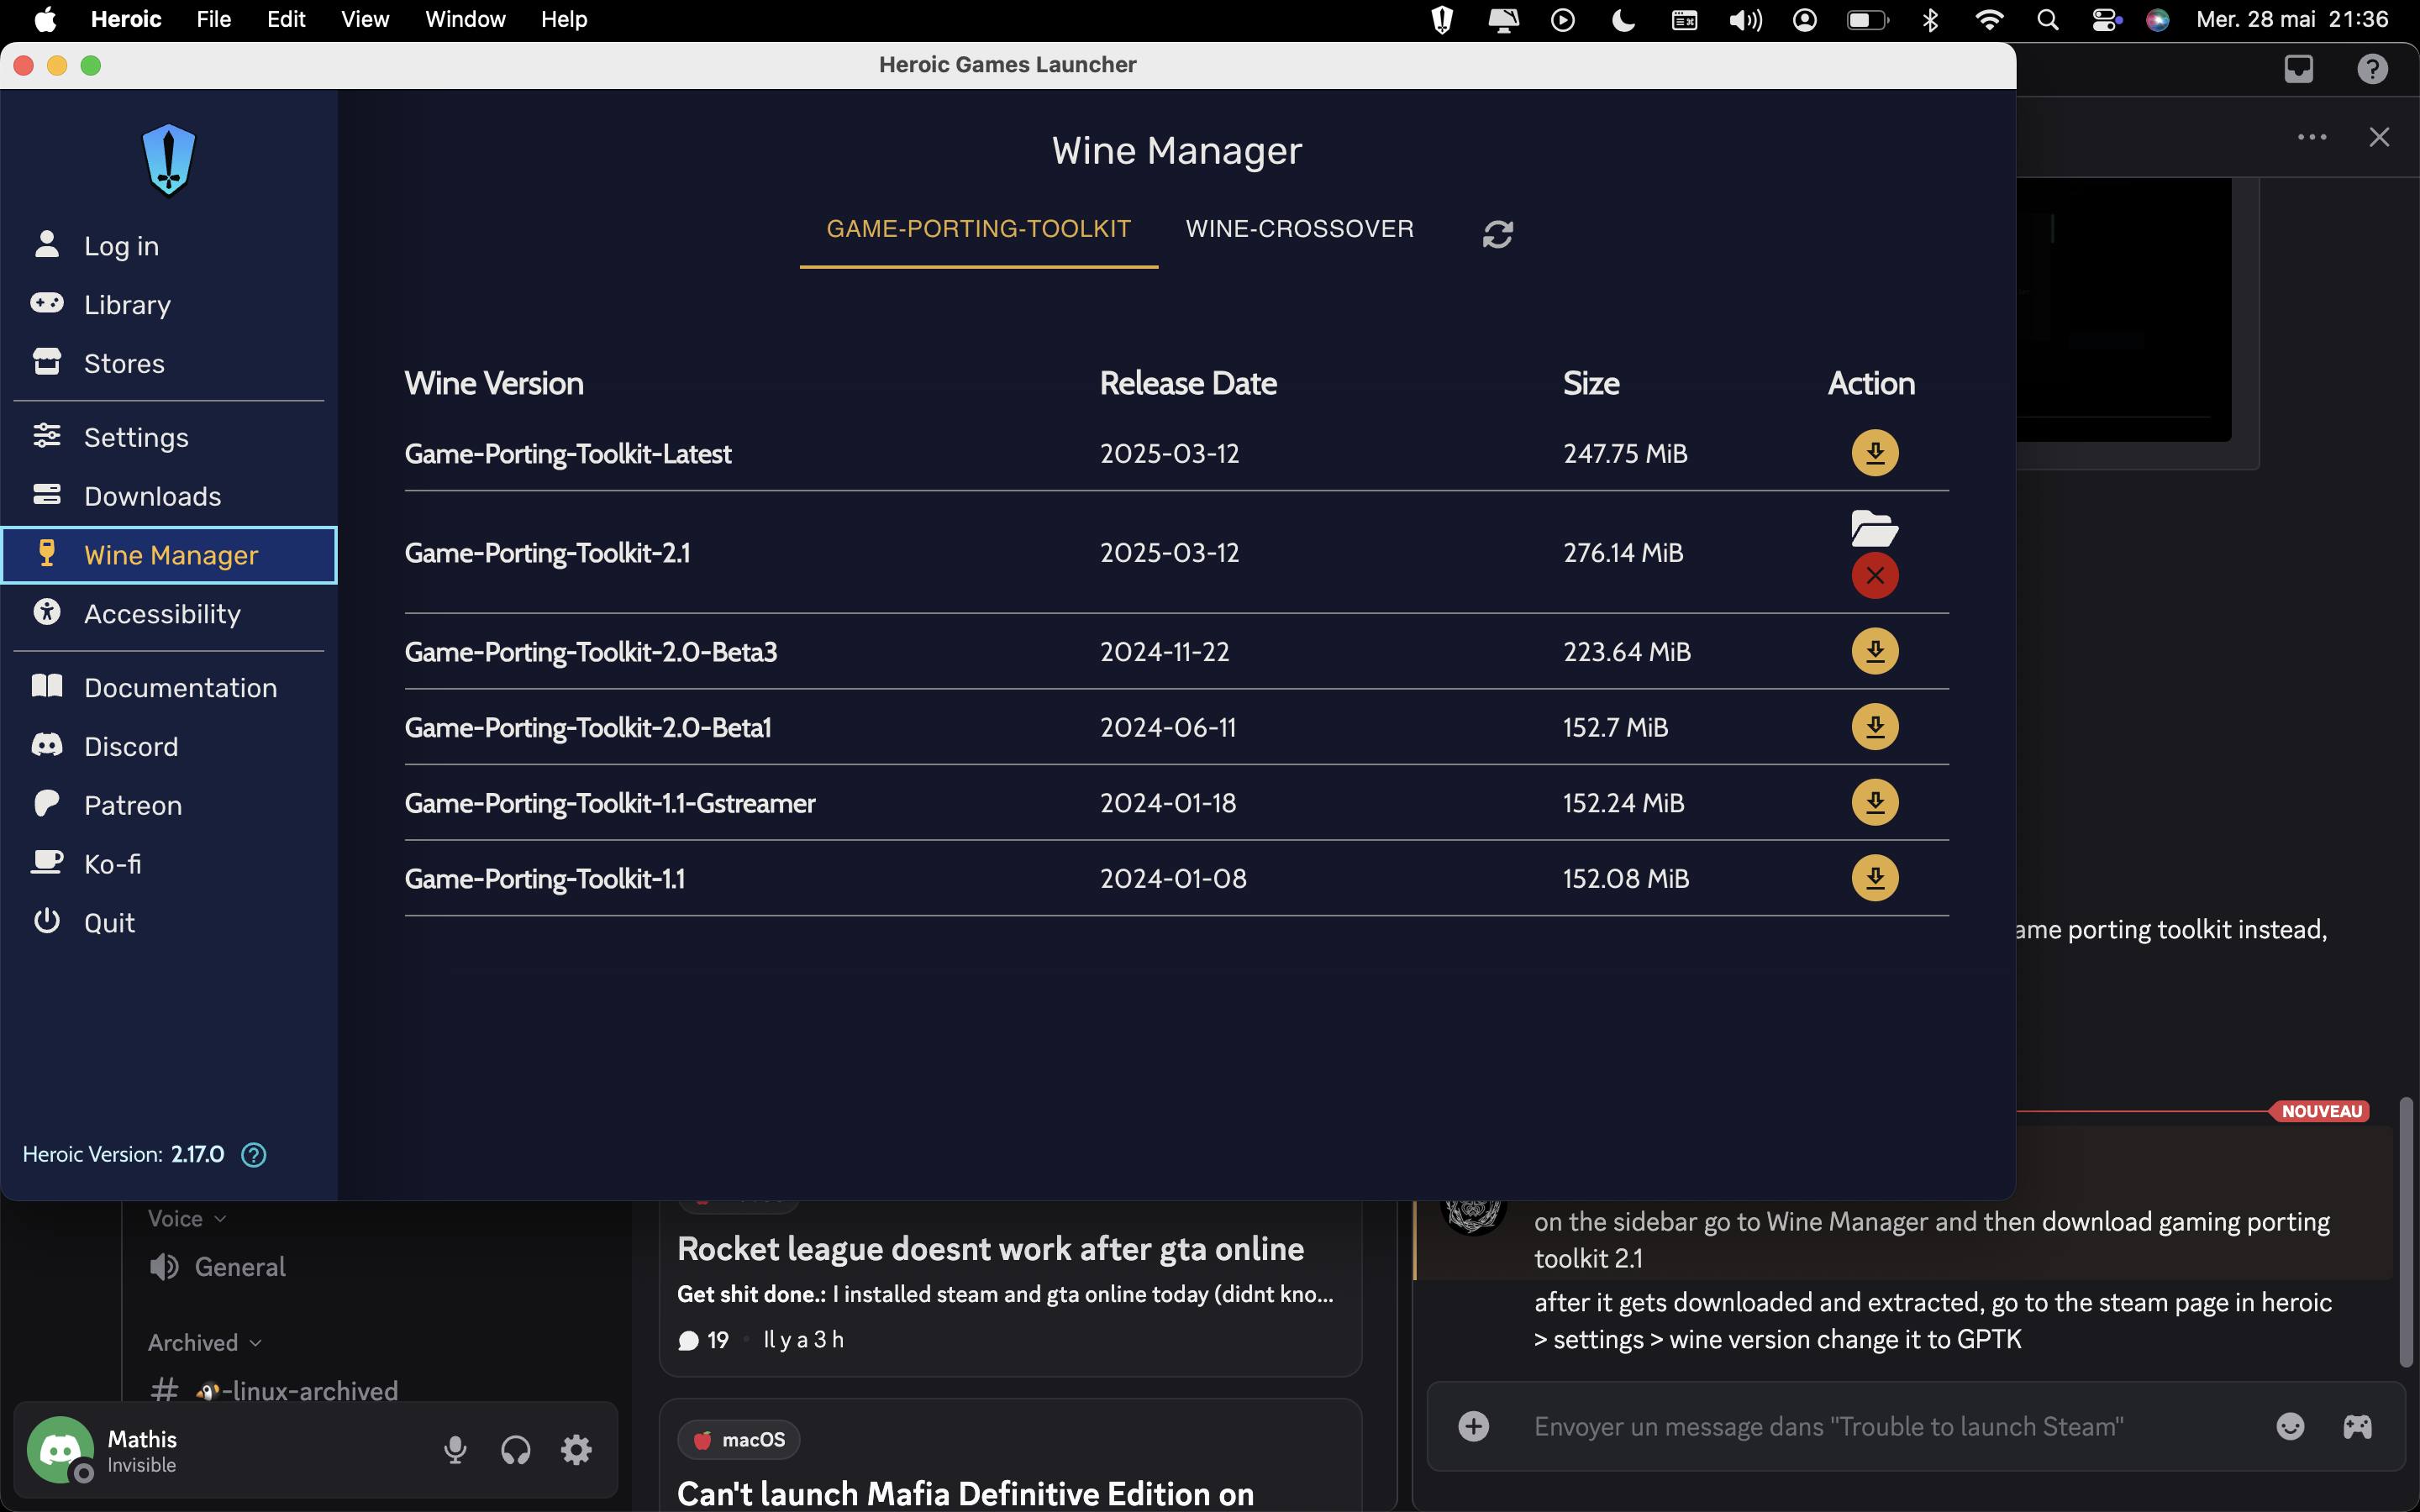Open emoji picker in Discord message box
The height and width of the screenshot is (1512, 2420).
[2290, 1427]
